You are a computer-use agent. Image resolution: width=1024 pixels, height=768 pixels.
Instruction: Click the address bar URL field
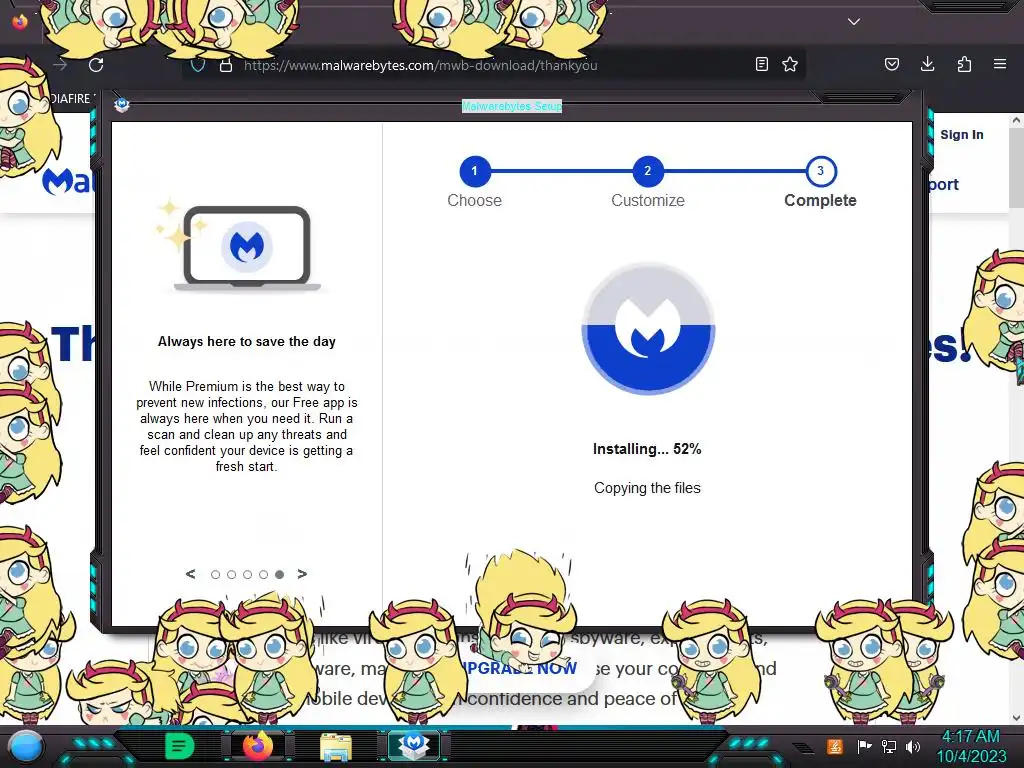click(496, 65)
